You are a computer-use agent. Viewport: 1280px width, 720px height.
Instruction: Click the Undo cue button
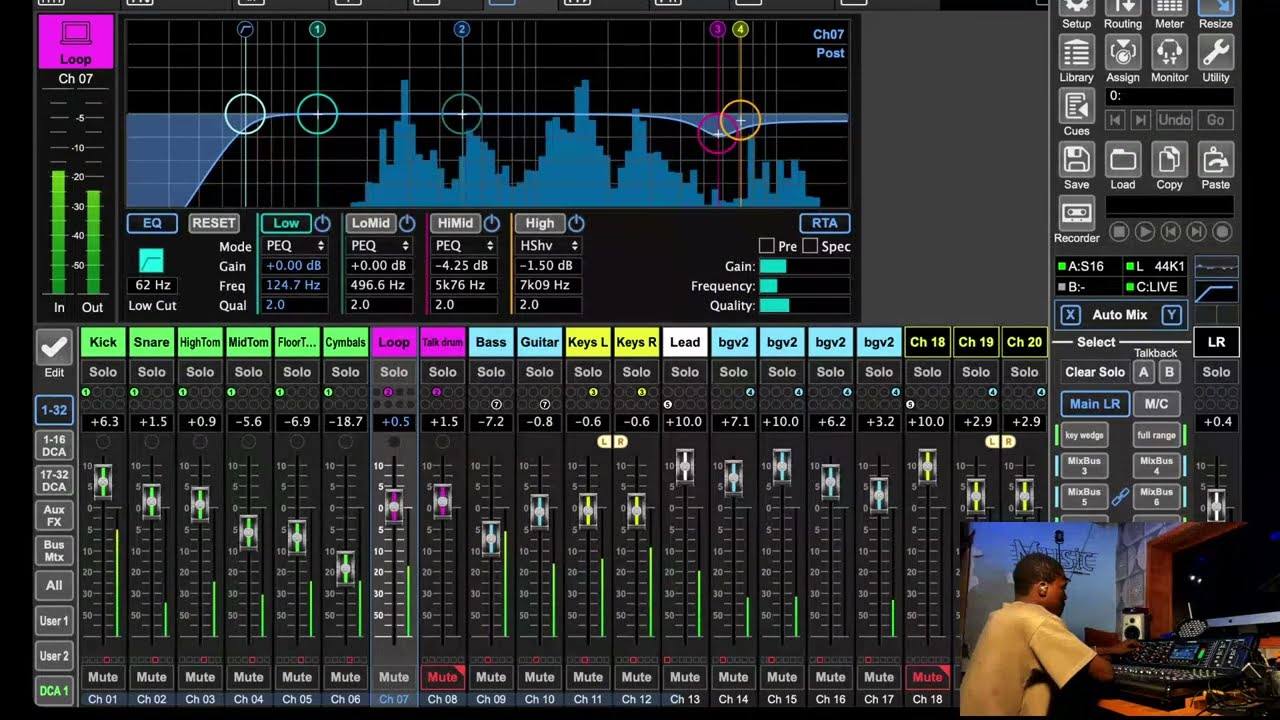coord(1174,120)
